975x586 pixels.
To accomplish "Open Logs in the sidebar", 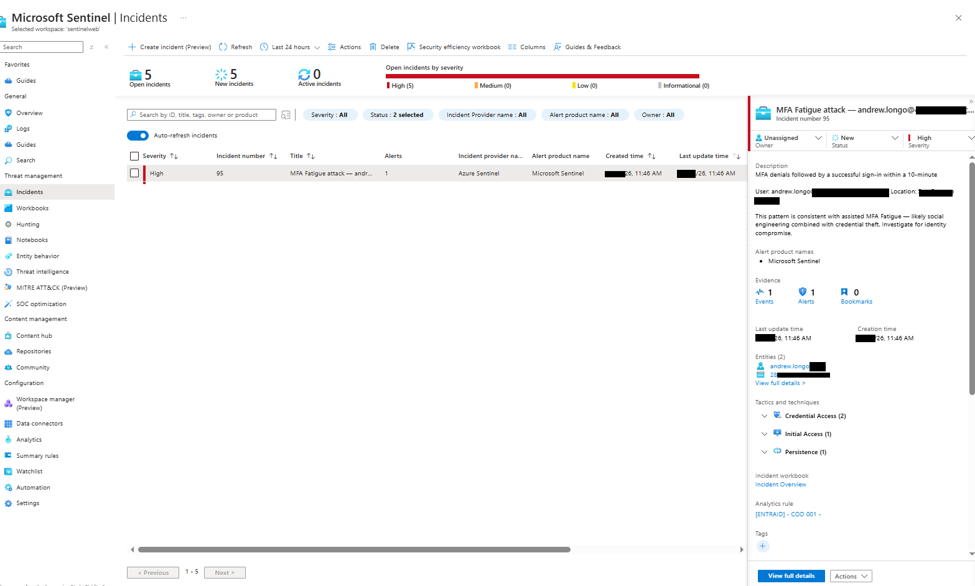I will [23, 128].
